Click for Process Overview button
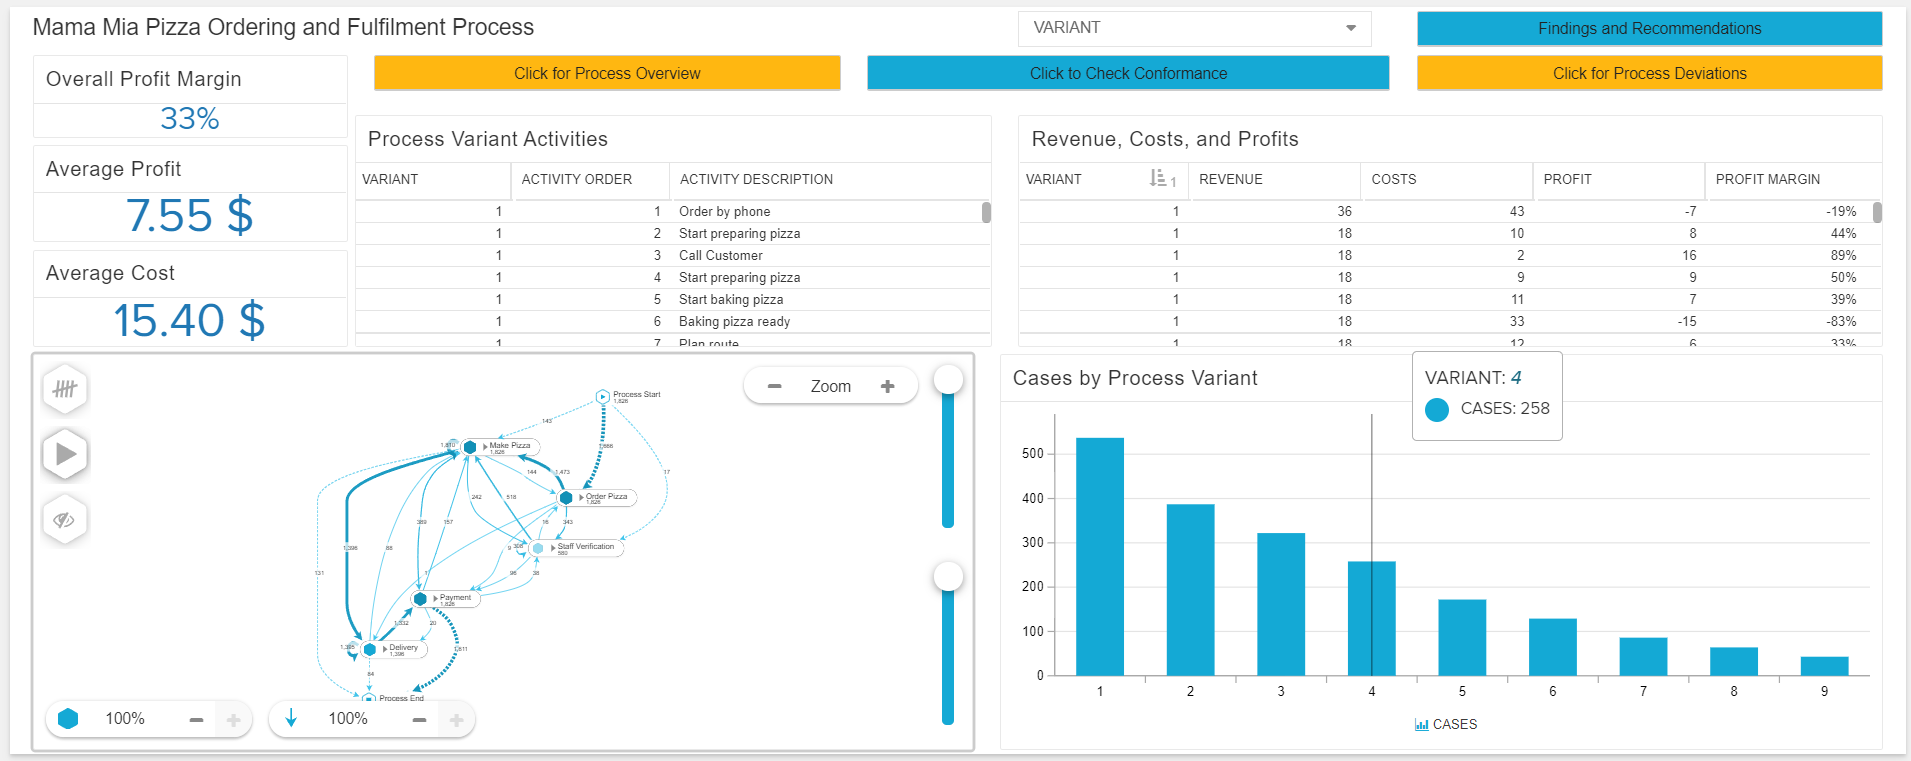Viewport: 1911px width, 761px height. pos(607,73)
